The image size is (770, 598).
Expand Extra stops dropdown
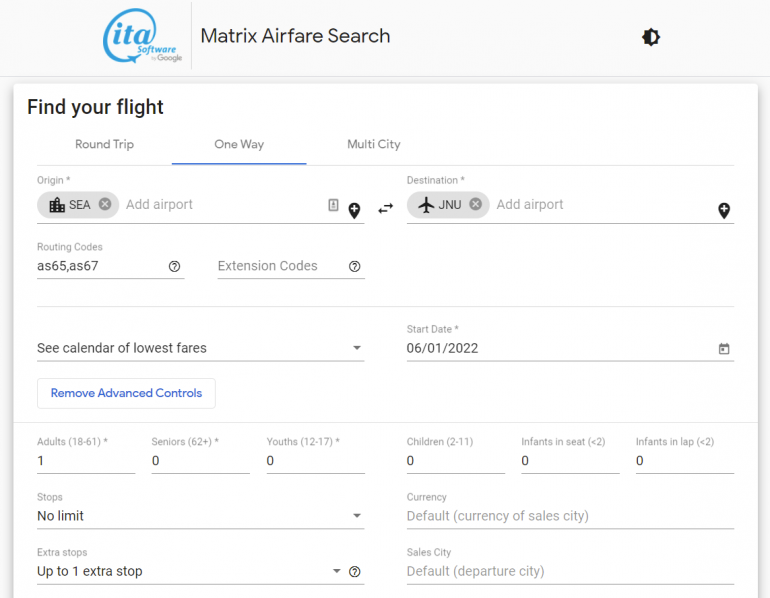click(x=188, y=572)
